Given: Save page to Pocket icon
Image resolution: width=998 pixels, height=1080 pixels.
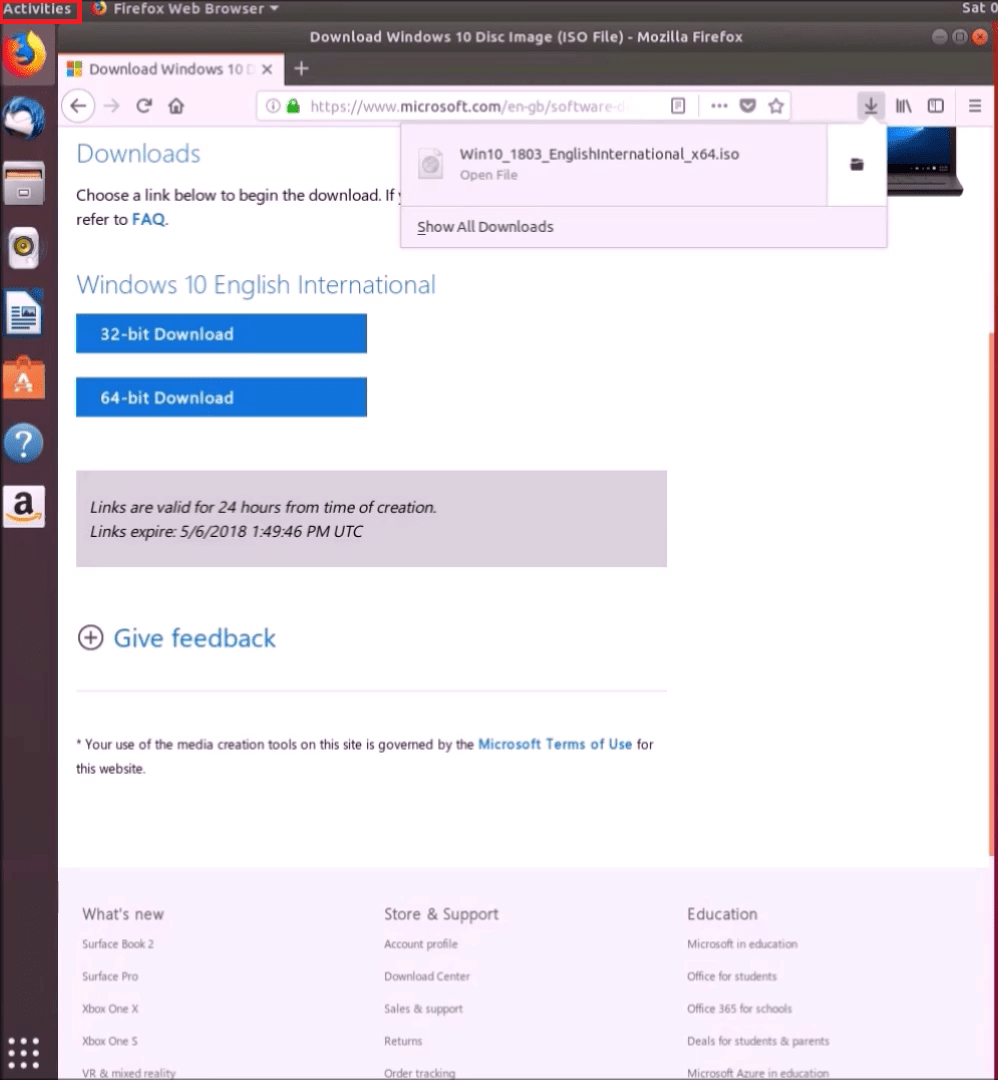Looking at the screenshot, I should tap(747, 106).
